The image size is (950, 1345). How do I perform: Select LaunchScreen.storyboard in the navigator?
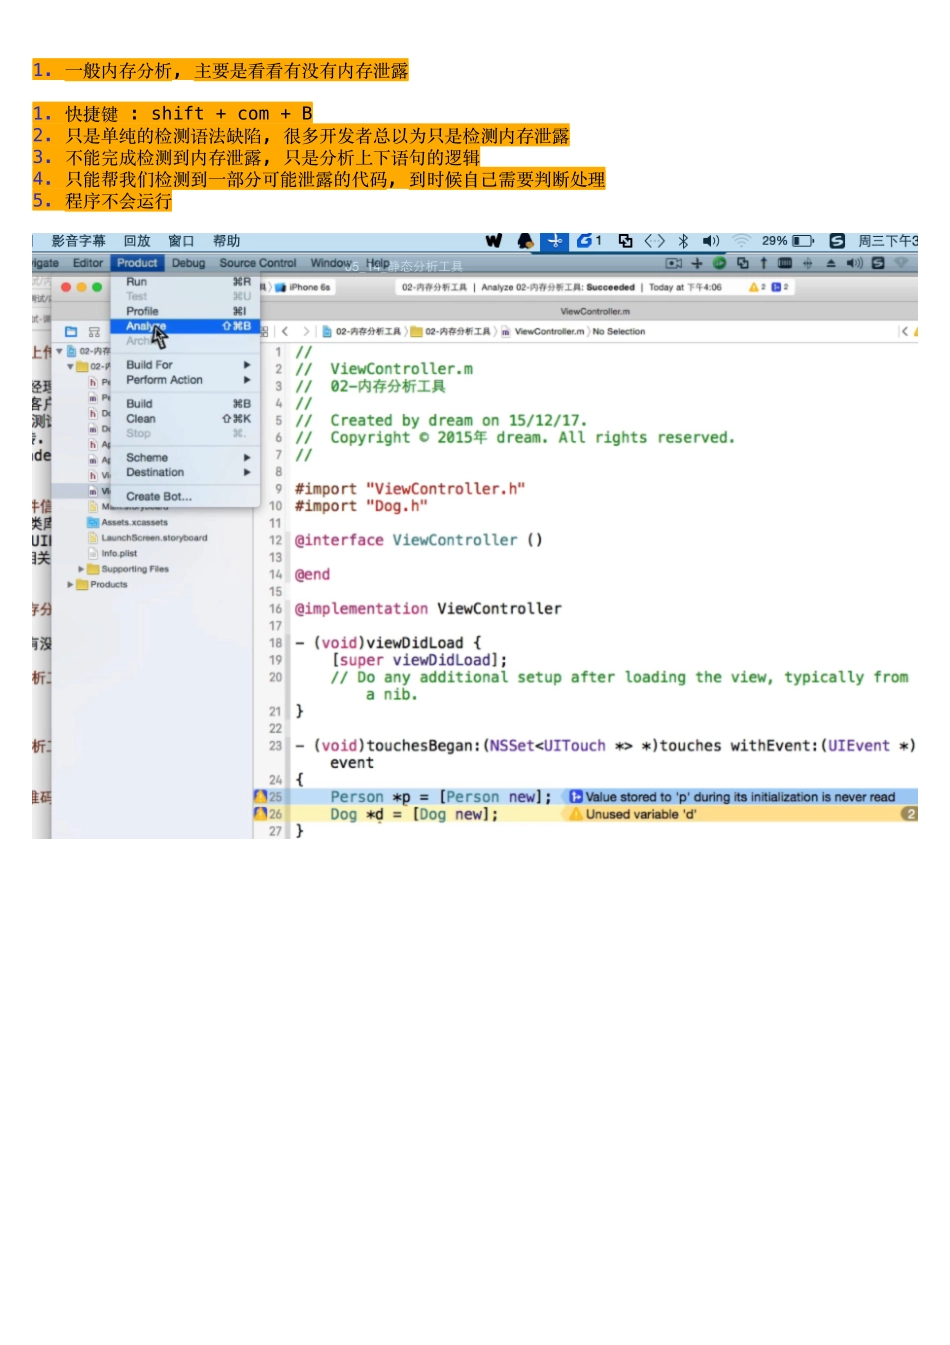(x=154, y=538)
